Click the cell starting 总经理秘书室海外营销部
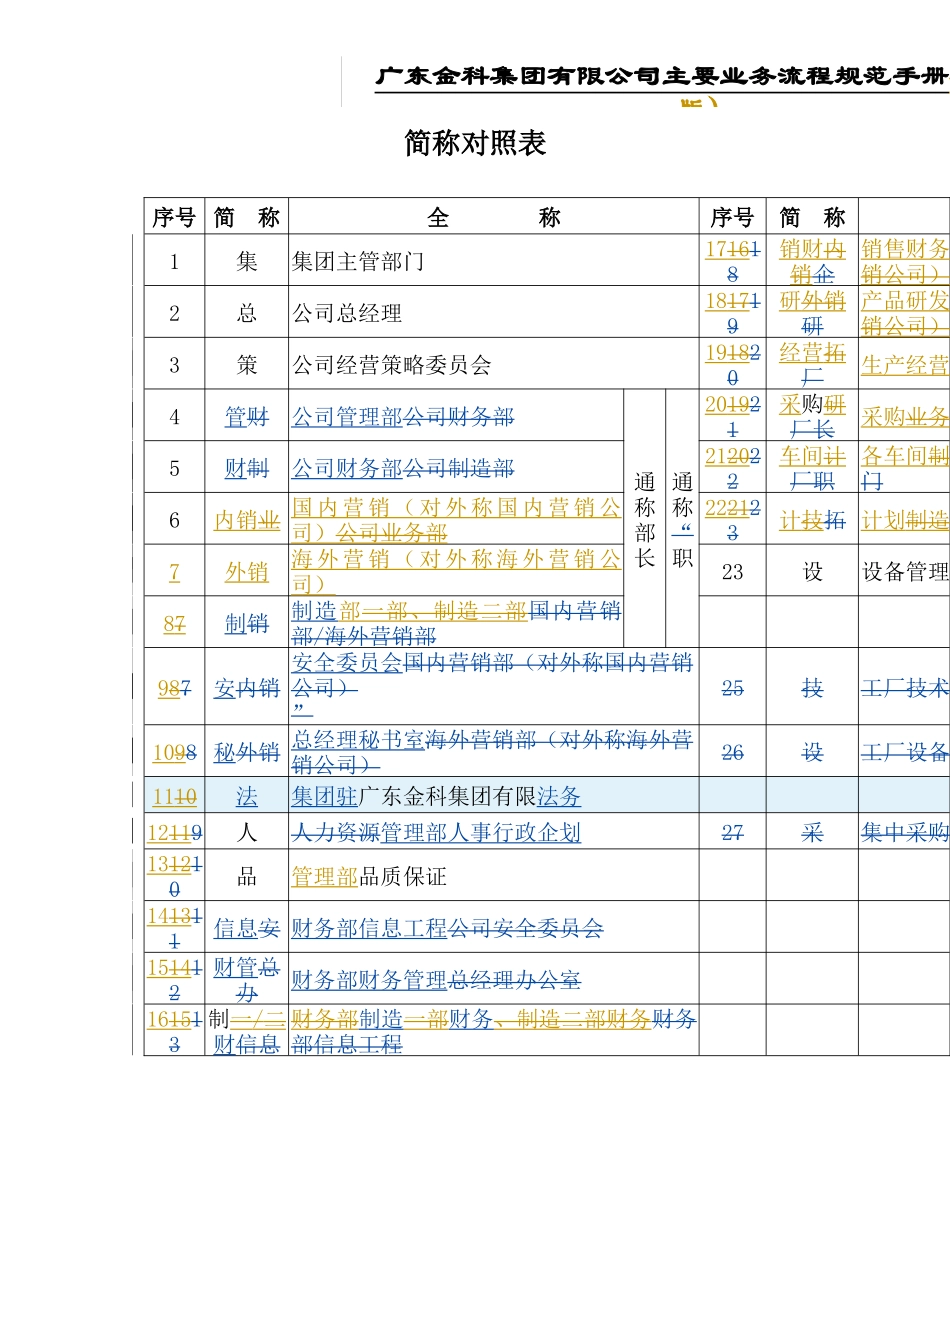Image resolution: width=950 pixels, height=1344 pixels. pyautogui.click(x=492, y=752)
